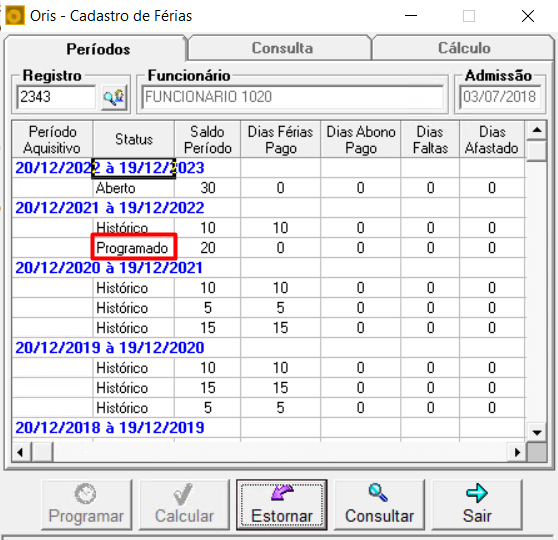Click the Sair exit button

[x=477, y=505]
